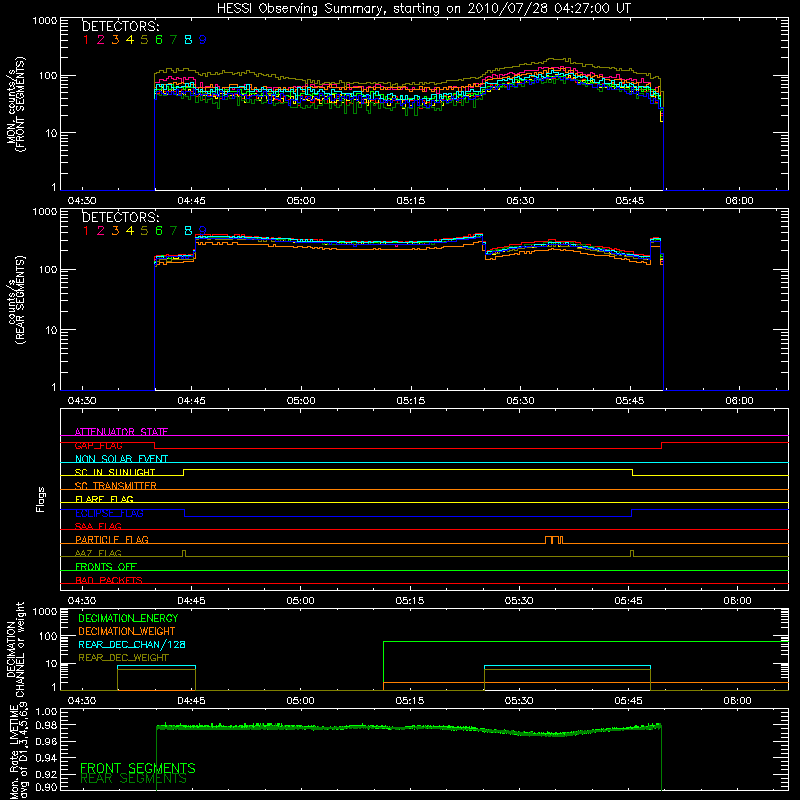Click the 04:45 tick under front segments plot
This screenshot has height=800, width=800.
point(191,201)
